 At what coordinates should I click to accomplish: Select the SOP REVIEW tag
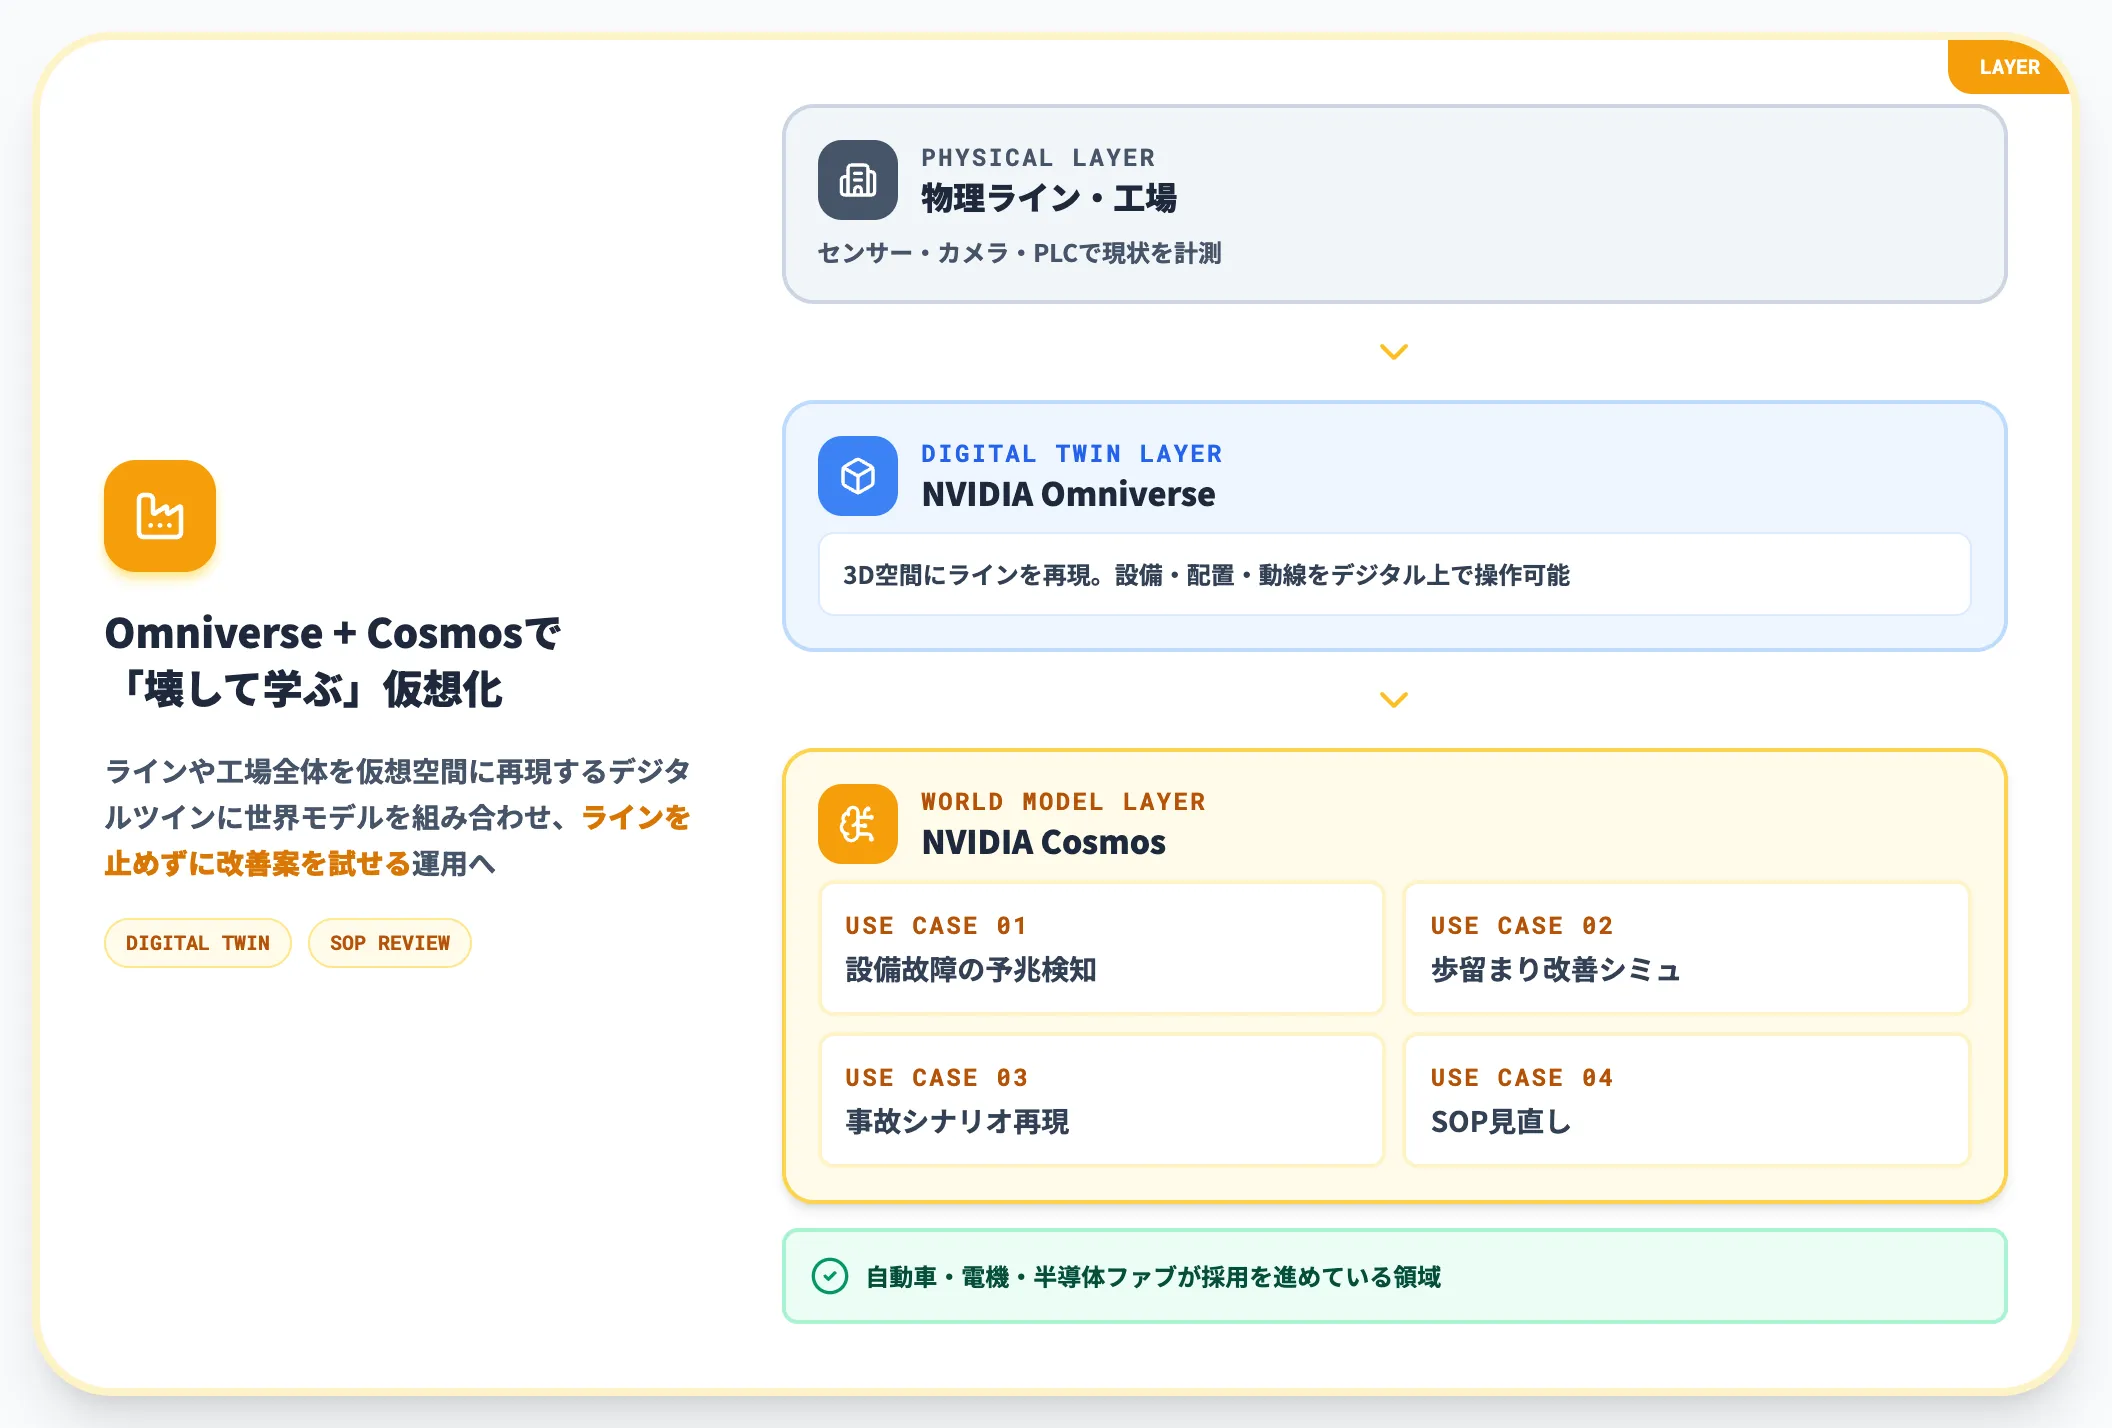tap(390, 943)
